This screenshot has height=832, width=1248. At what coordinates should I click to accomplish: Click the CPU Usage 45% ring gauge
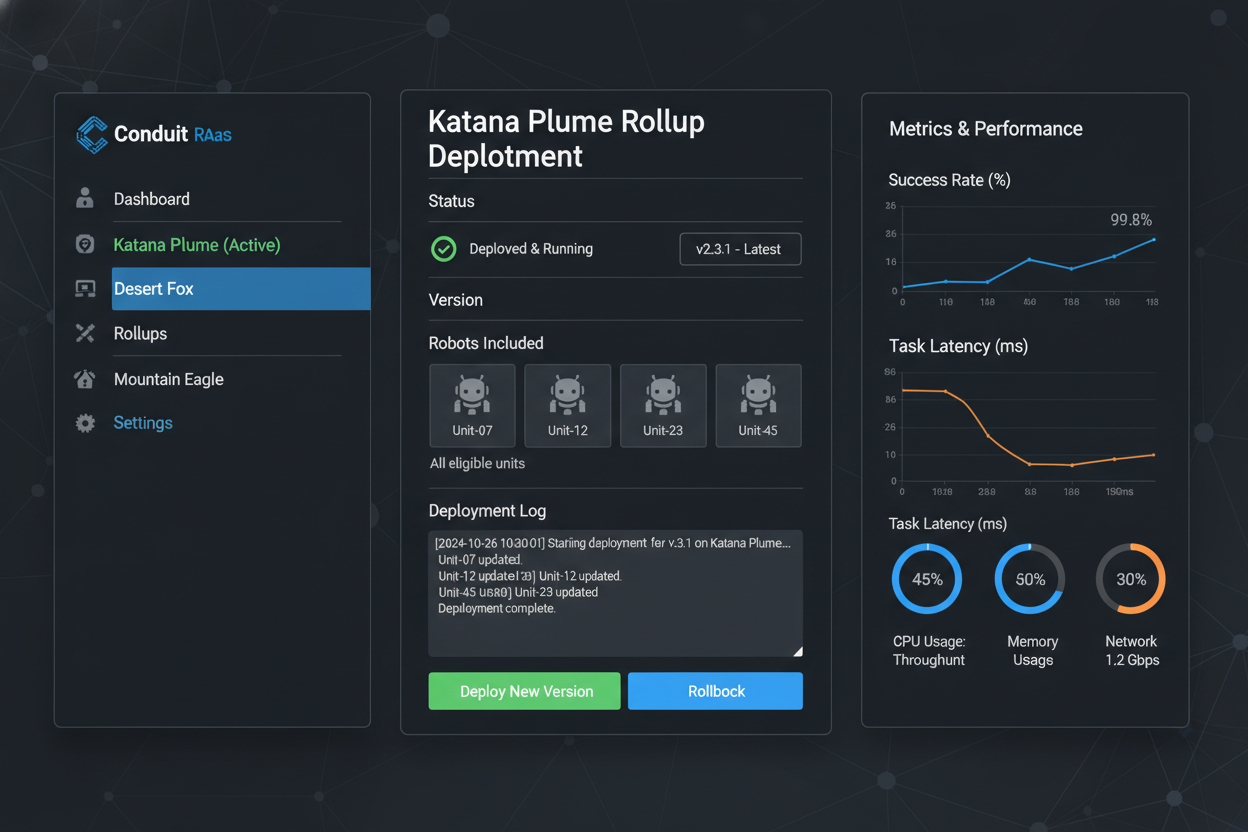coord(927,578)
